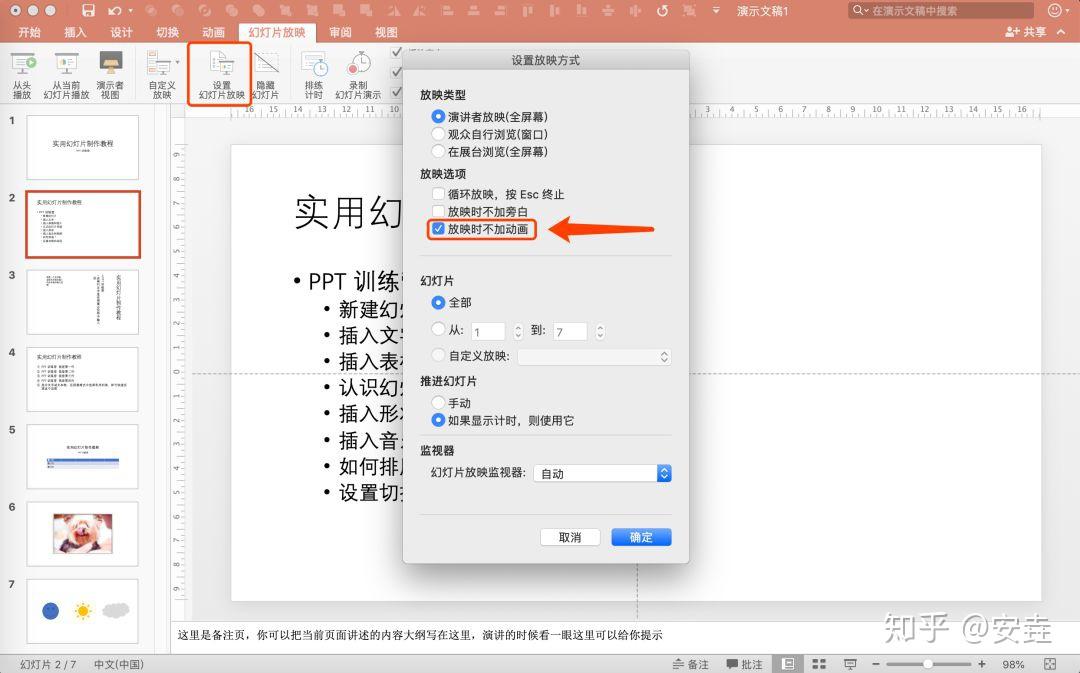Expand 自定义放映 ribbon dropdown arrow
The width and height of the screenshot is (1080, 673).
click(x=177, y=63)
